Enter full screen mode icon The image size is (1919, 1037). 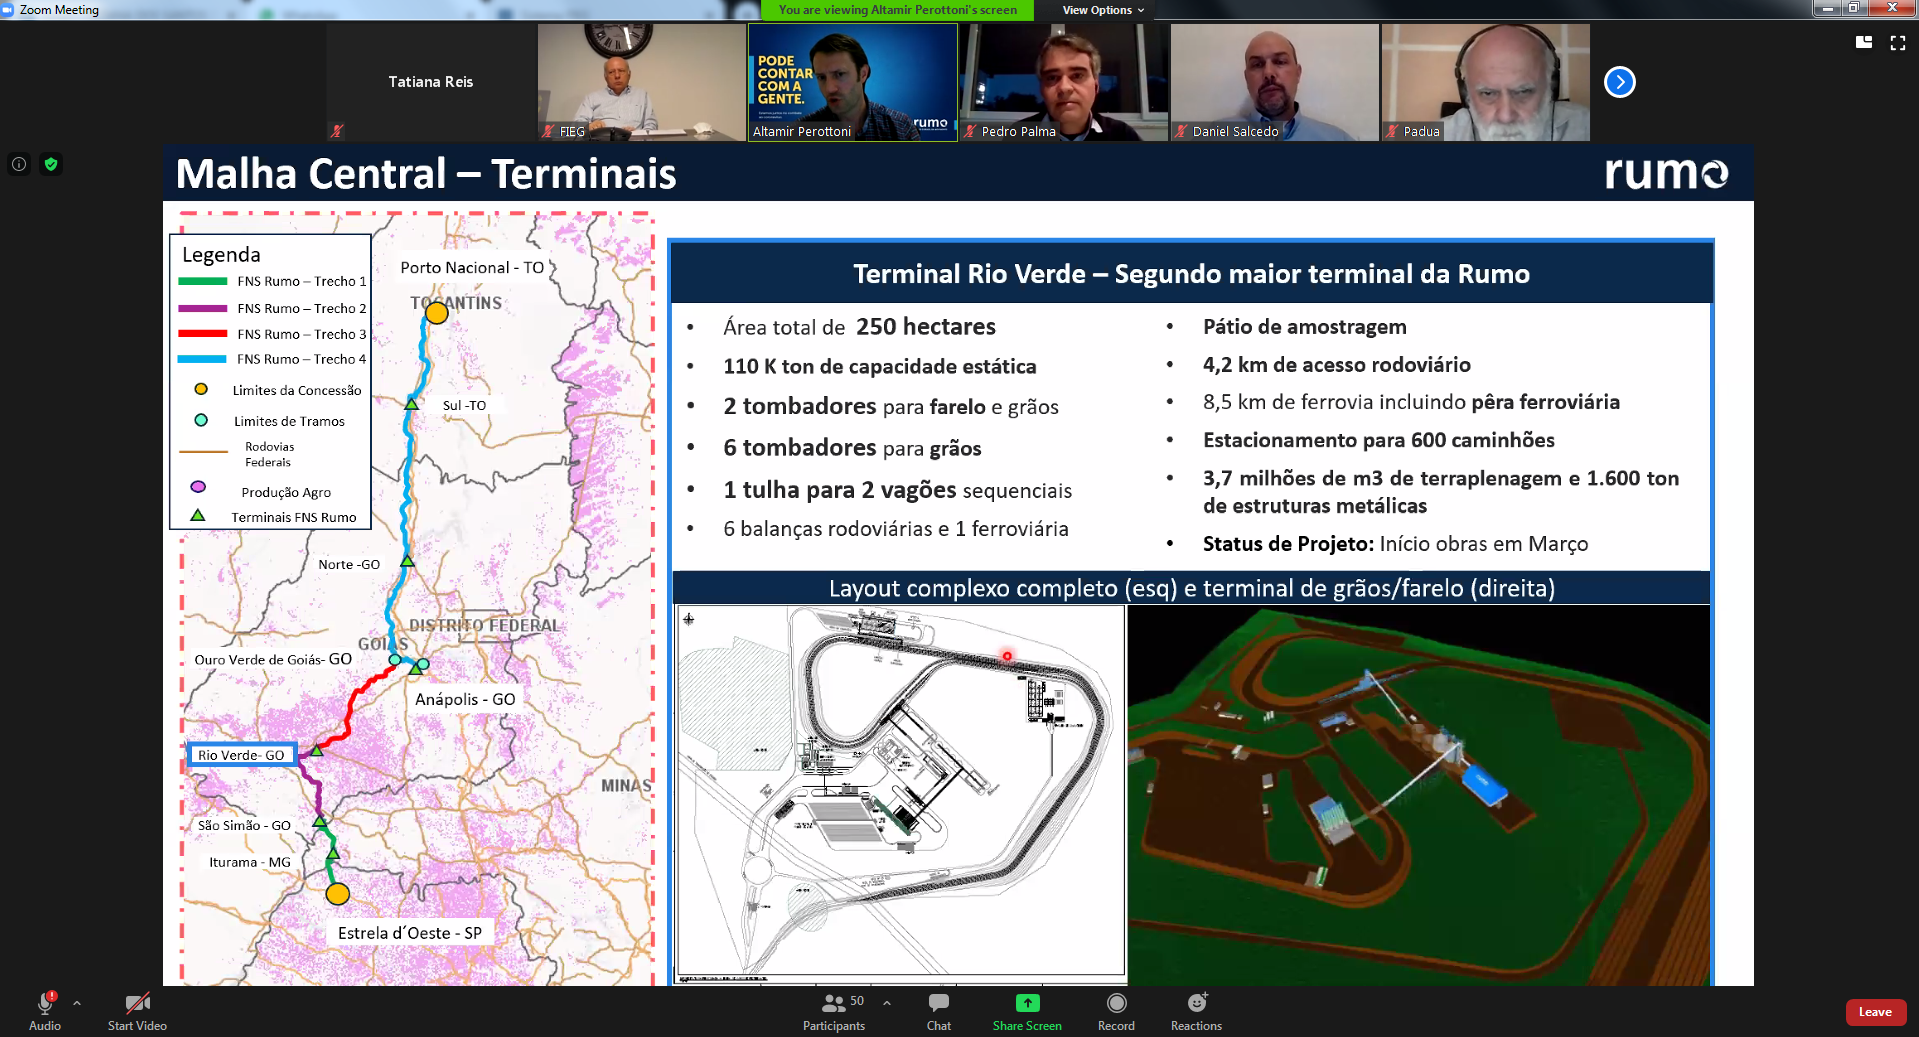click(x=1898, y=42)
